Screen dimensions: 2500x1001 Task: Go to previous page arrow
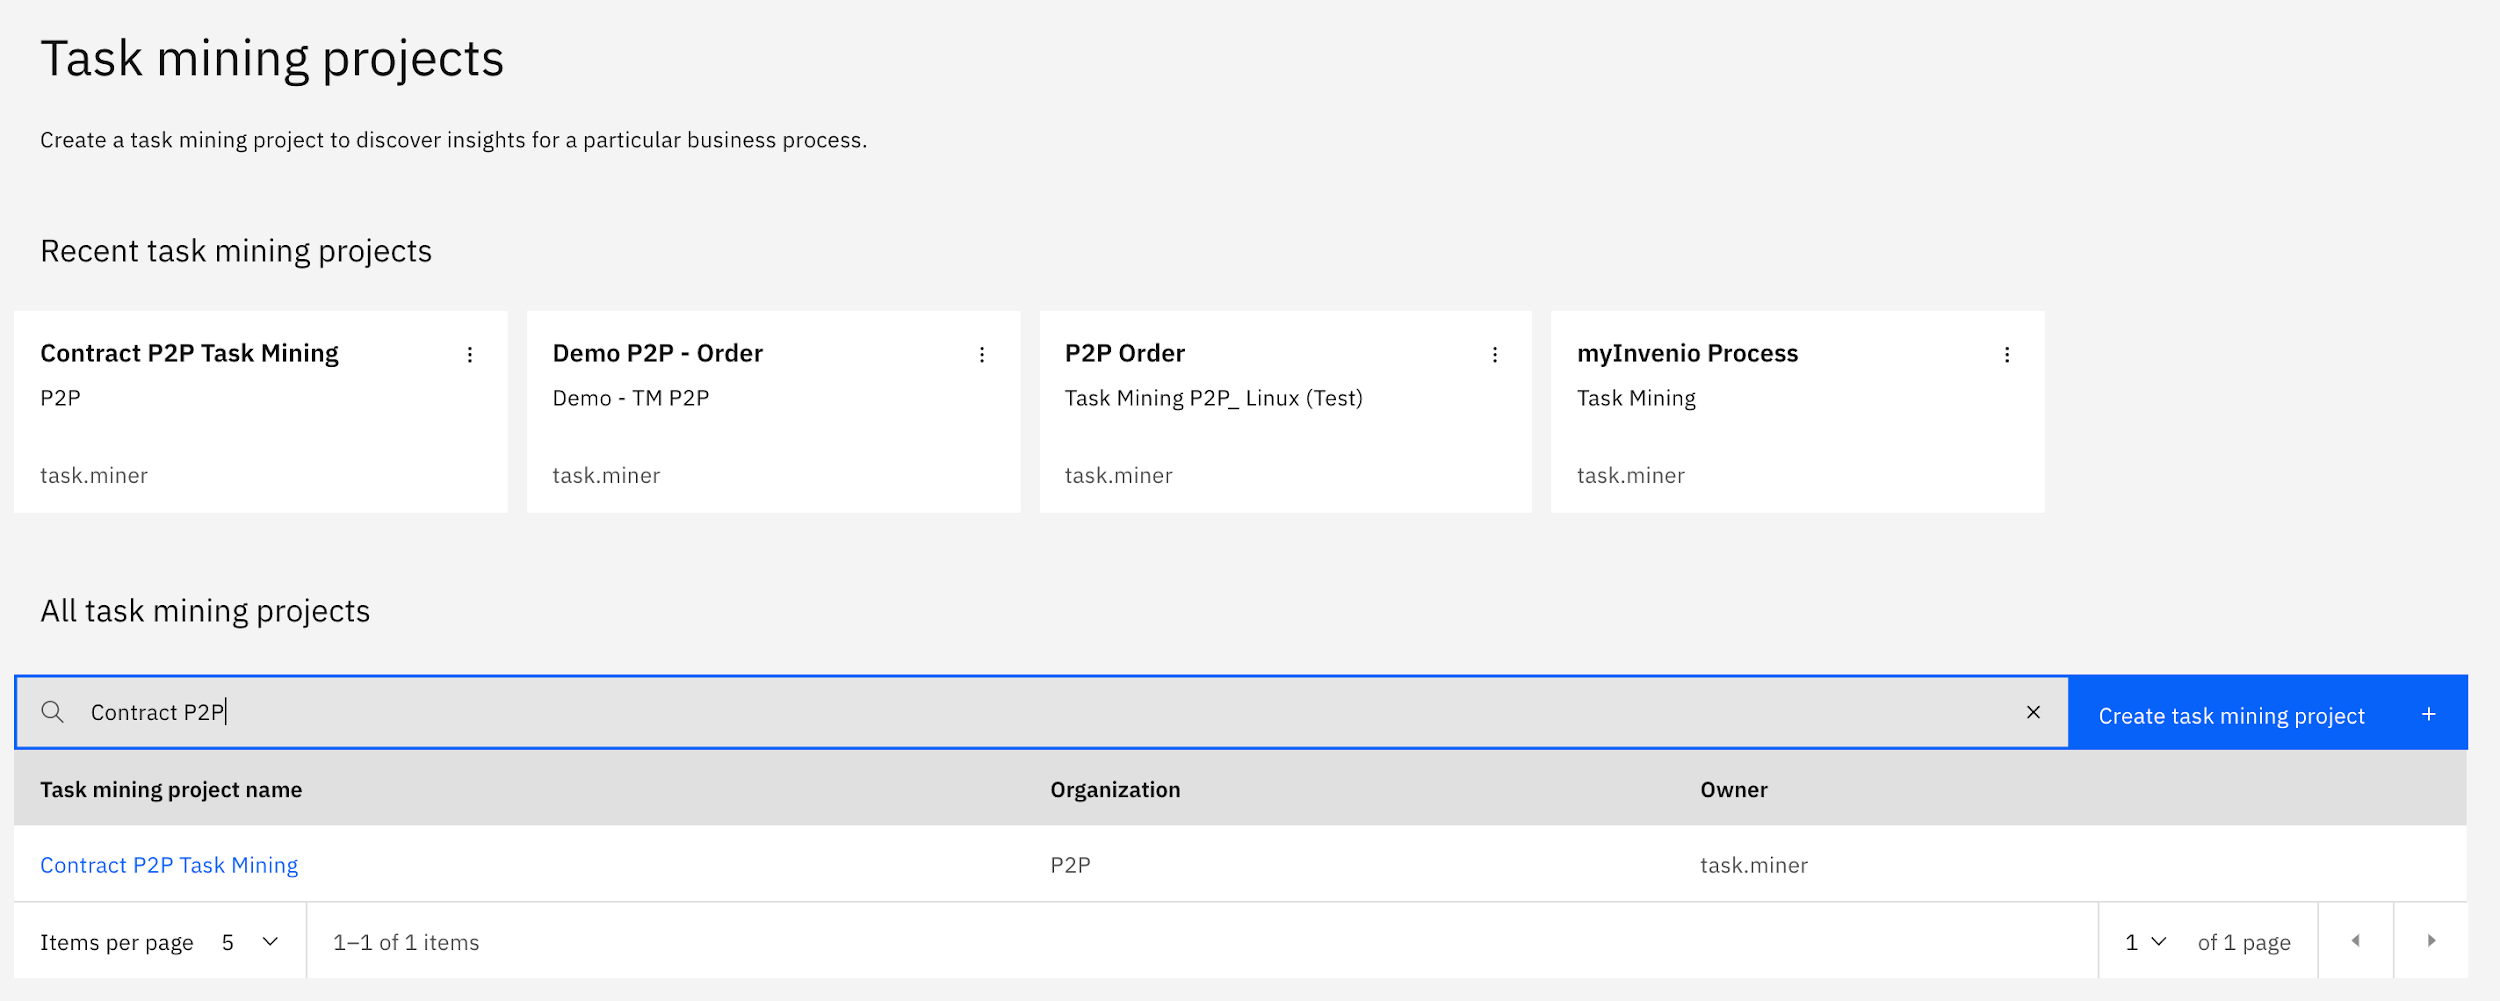tap(2355, 941)
